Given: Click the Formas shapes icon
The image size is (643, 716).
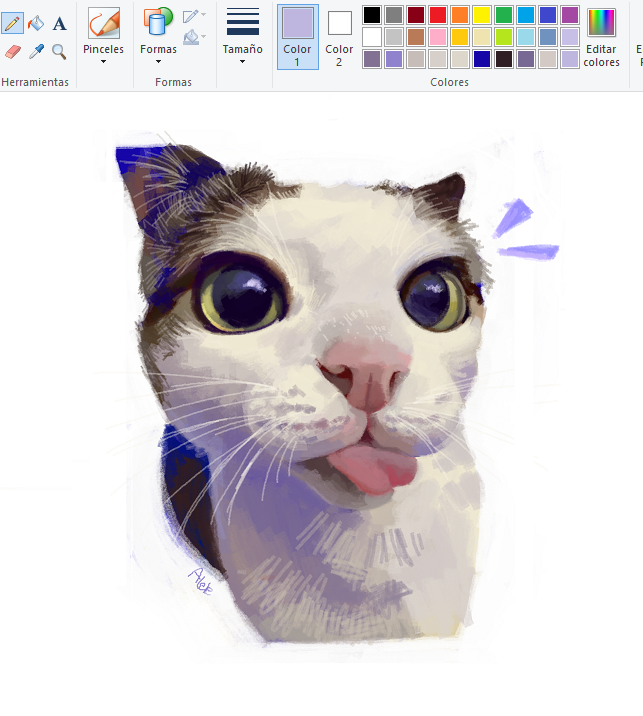Looking at the screenshot, I should point(158,22).
